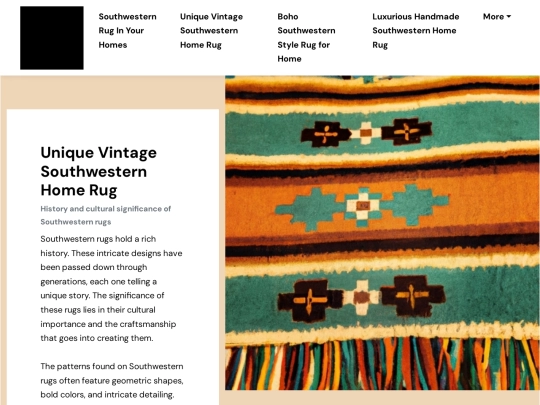Click the teal diamond motif in rug image
Viewport: 540px width, 405px height.
[x=362, y=207]
